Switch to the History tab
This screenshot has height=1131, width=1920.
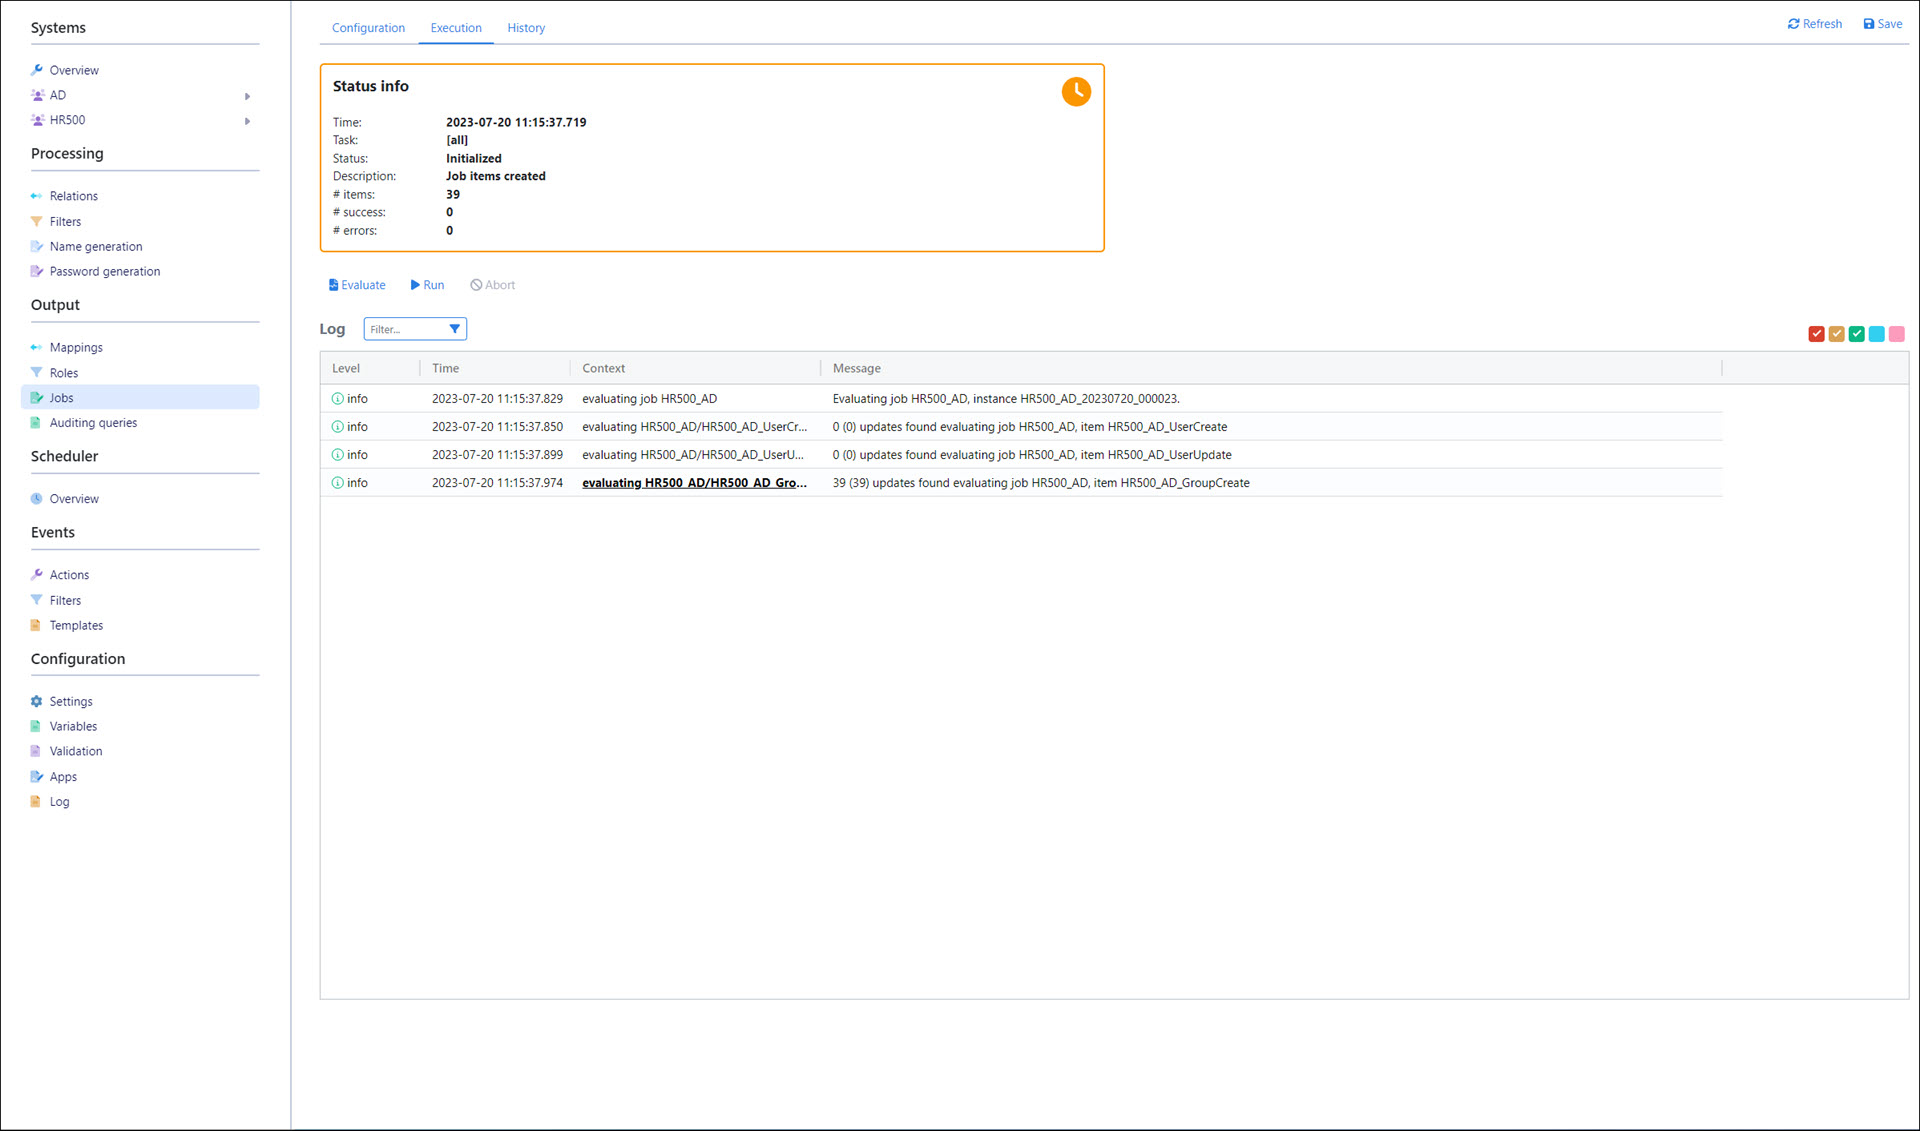(525, 28)
